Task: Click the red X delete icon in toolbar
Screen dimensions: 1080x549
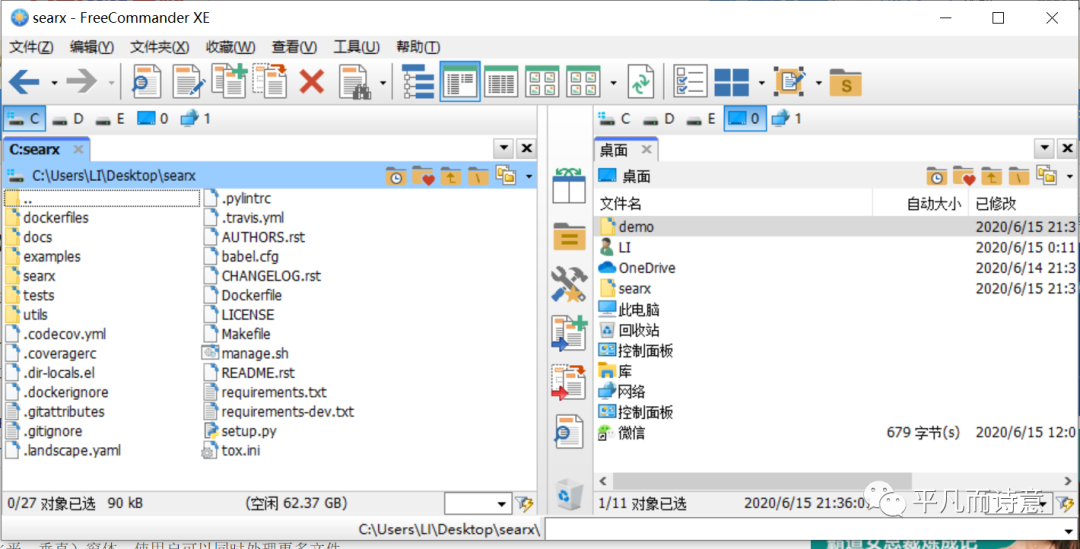Action: tap(312, 82)
